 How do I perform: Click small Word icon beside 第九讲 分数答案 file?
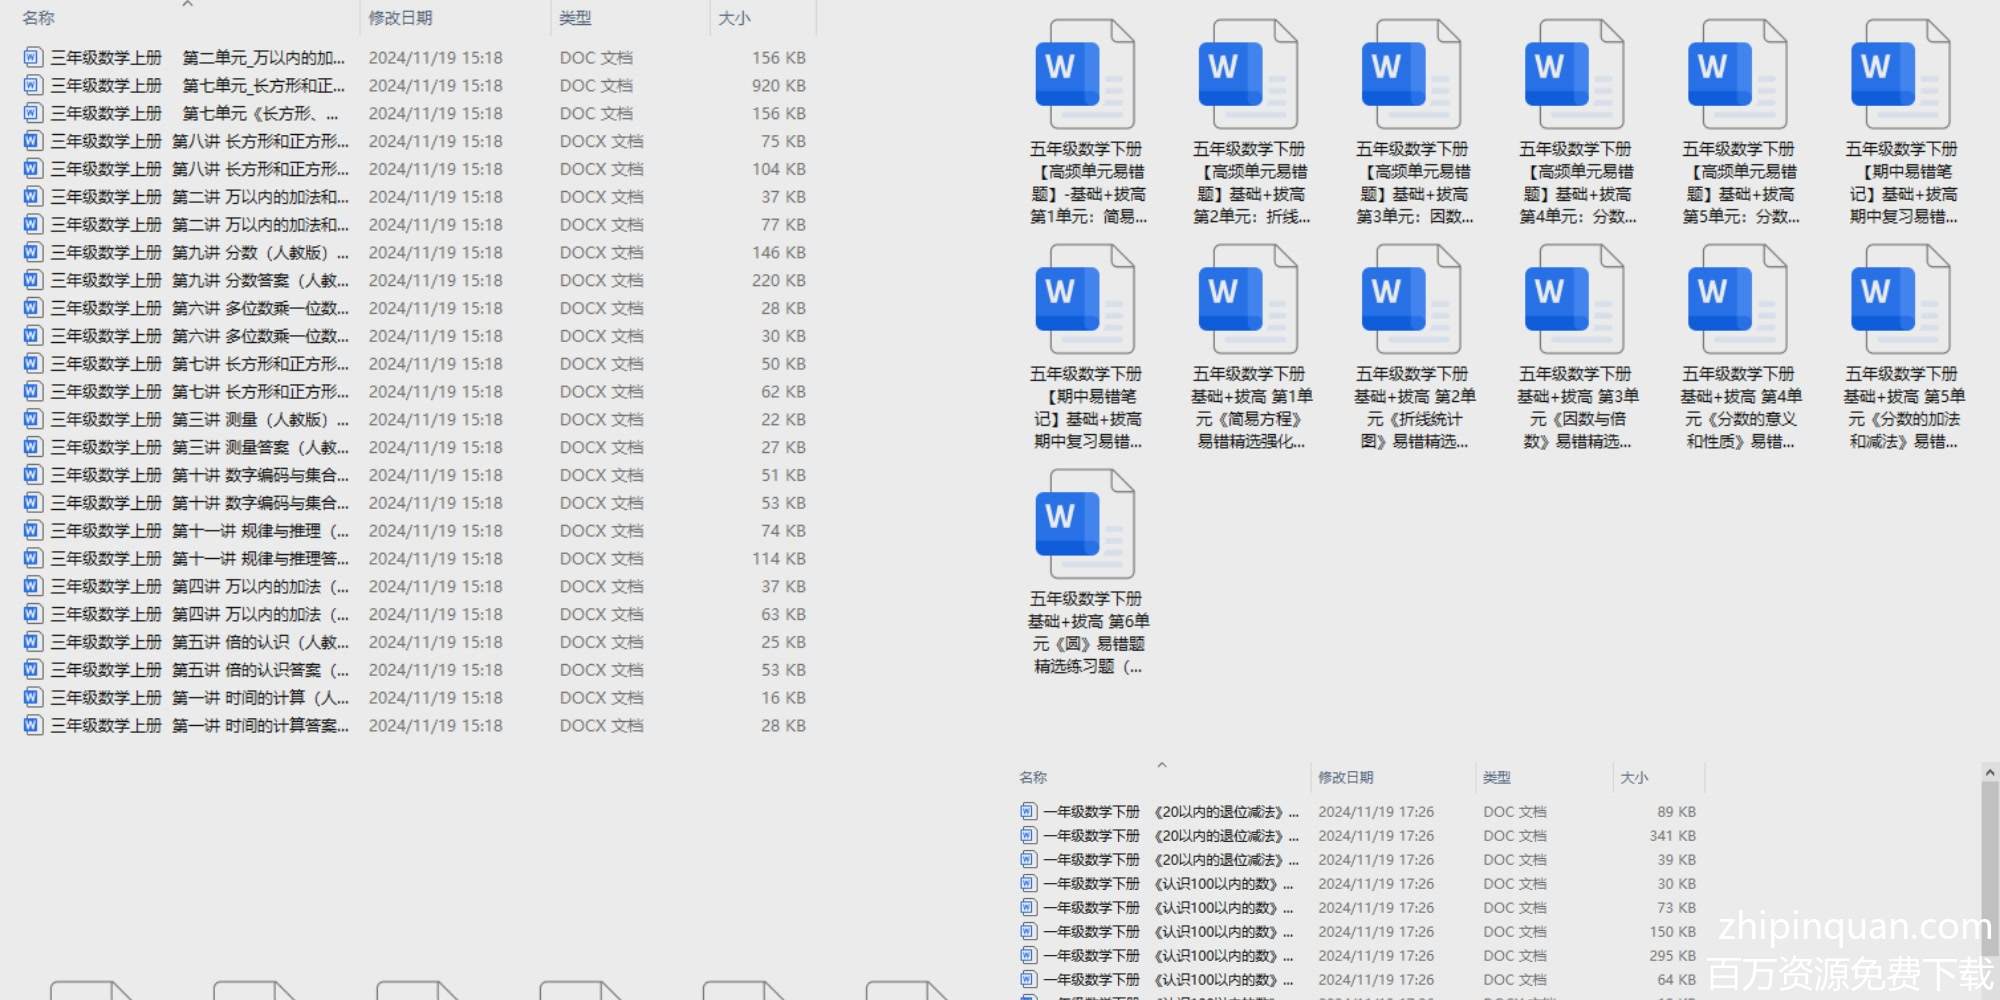[33, 280]
